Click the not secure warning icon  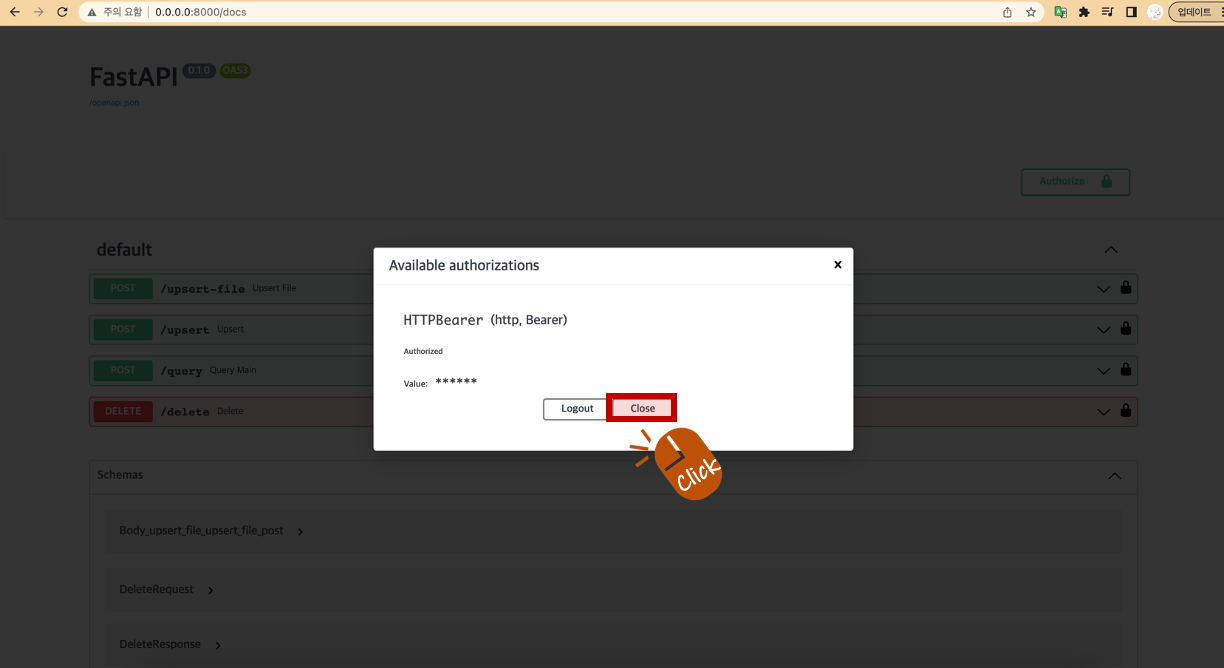91,12
